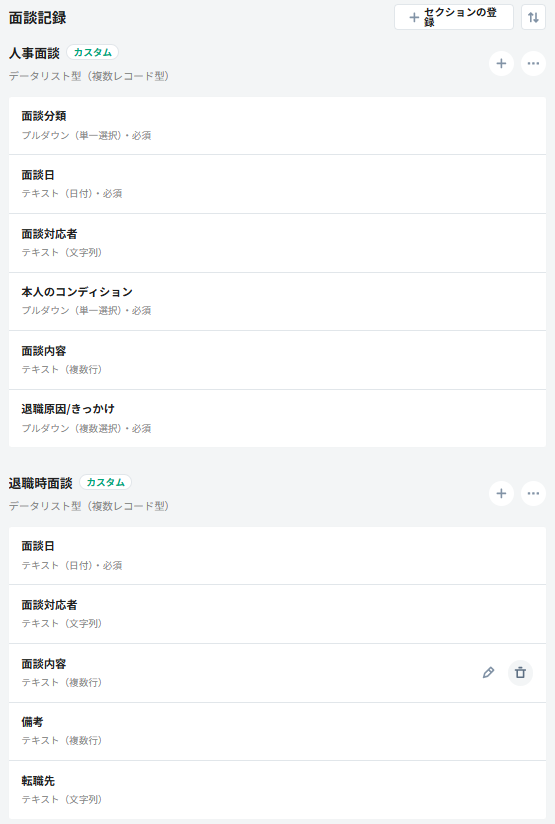Viewport: 555px width, 824px height.
Task: Open the 退職原因/きっかけ field row
Action: click(x=278, y=419)
